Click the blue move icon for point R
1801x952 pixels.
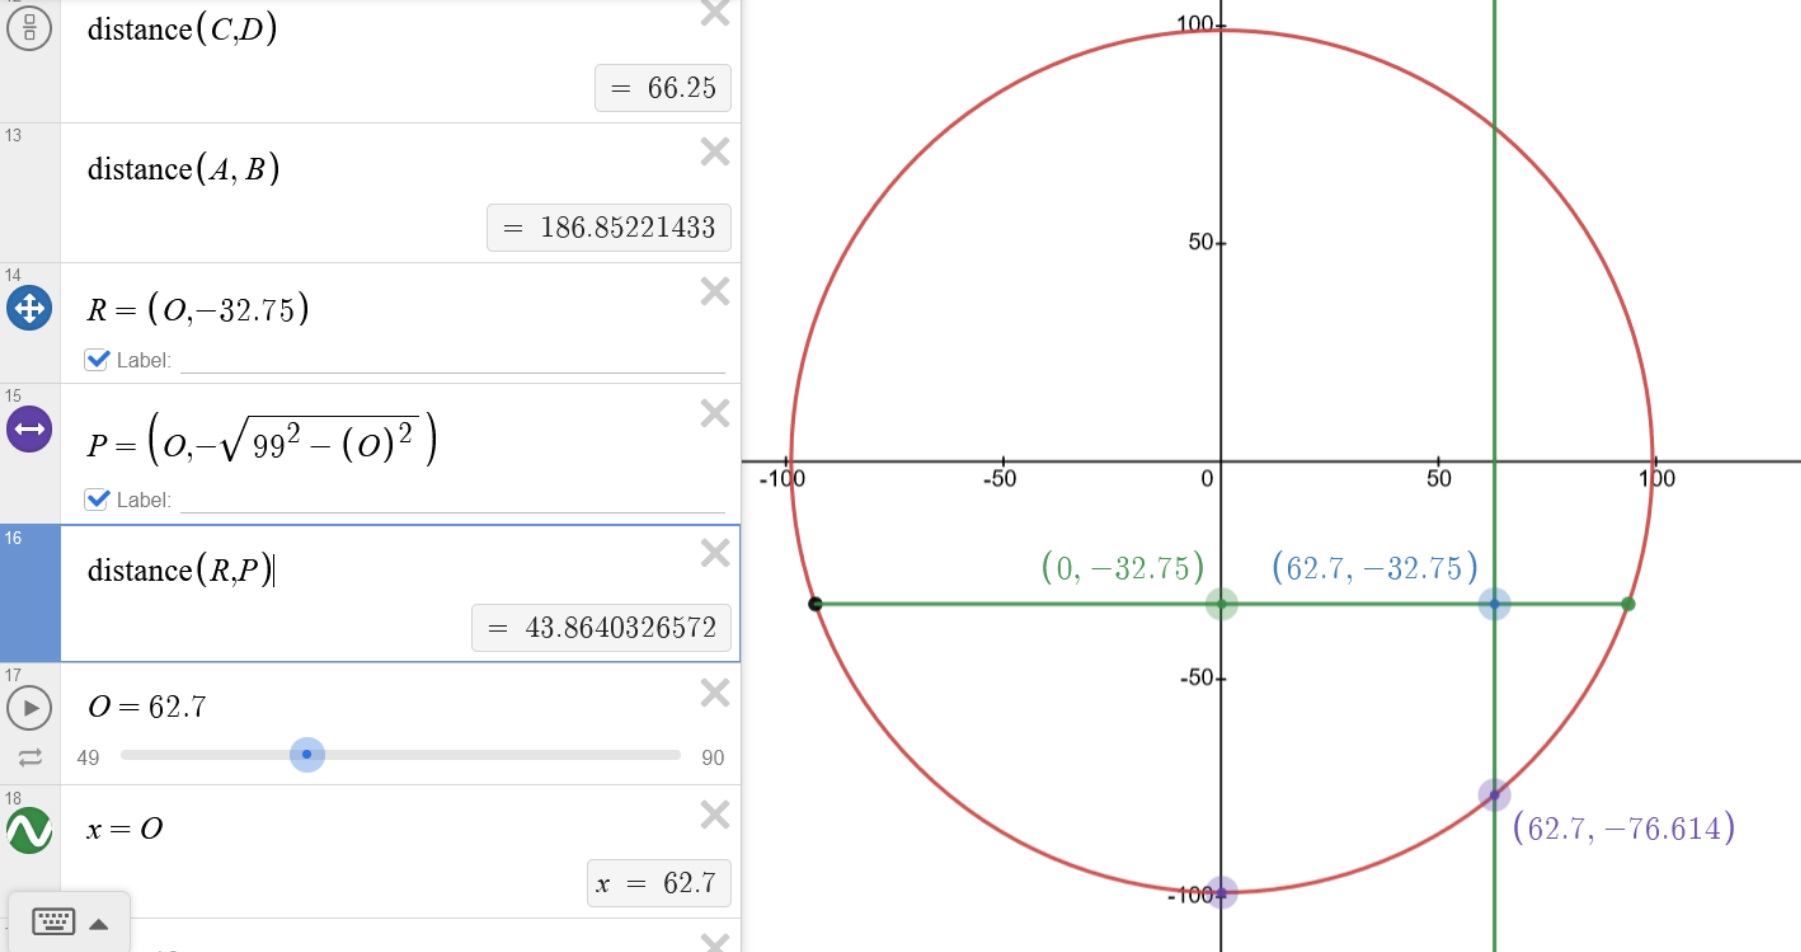pos(29,308)
